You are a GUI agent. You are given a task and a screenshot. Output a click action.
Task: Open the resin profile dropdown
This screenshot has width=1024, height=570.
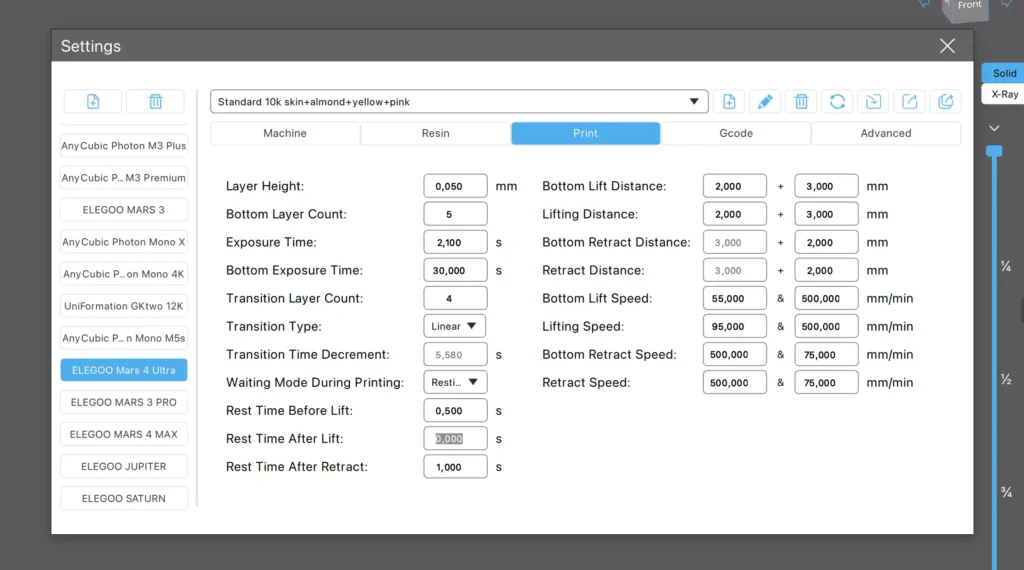coord(459,101)
